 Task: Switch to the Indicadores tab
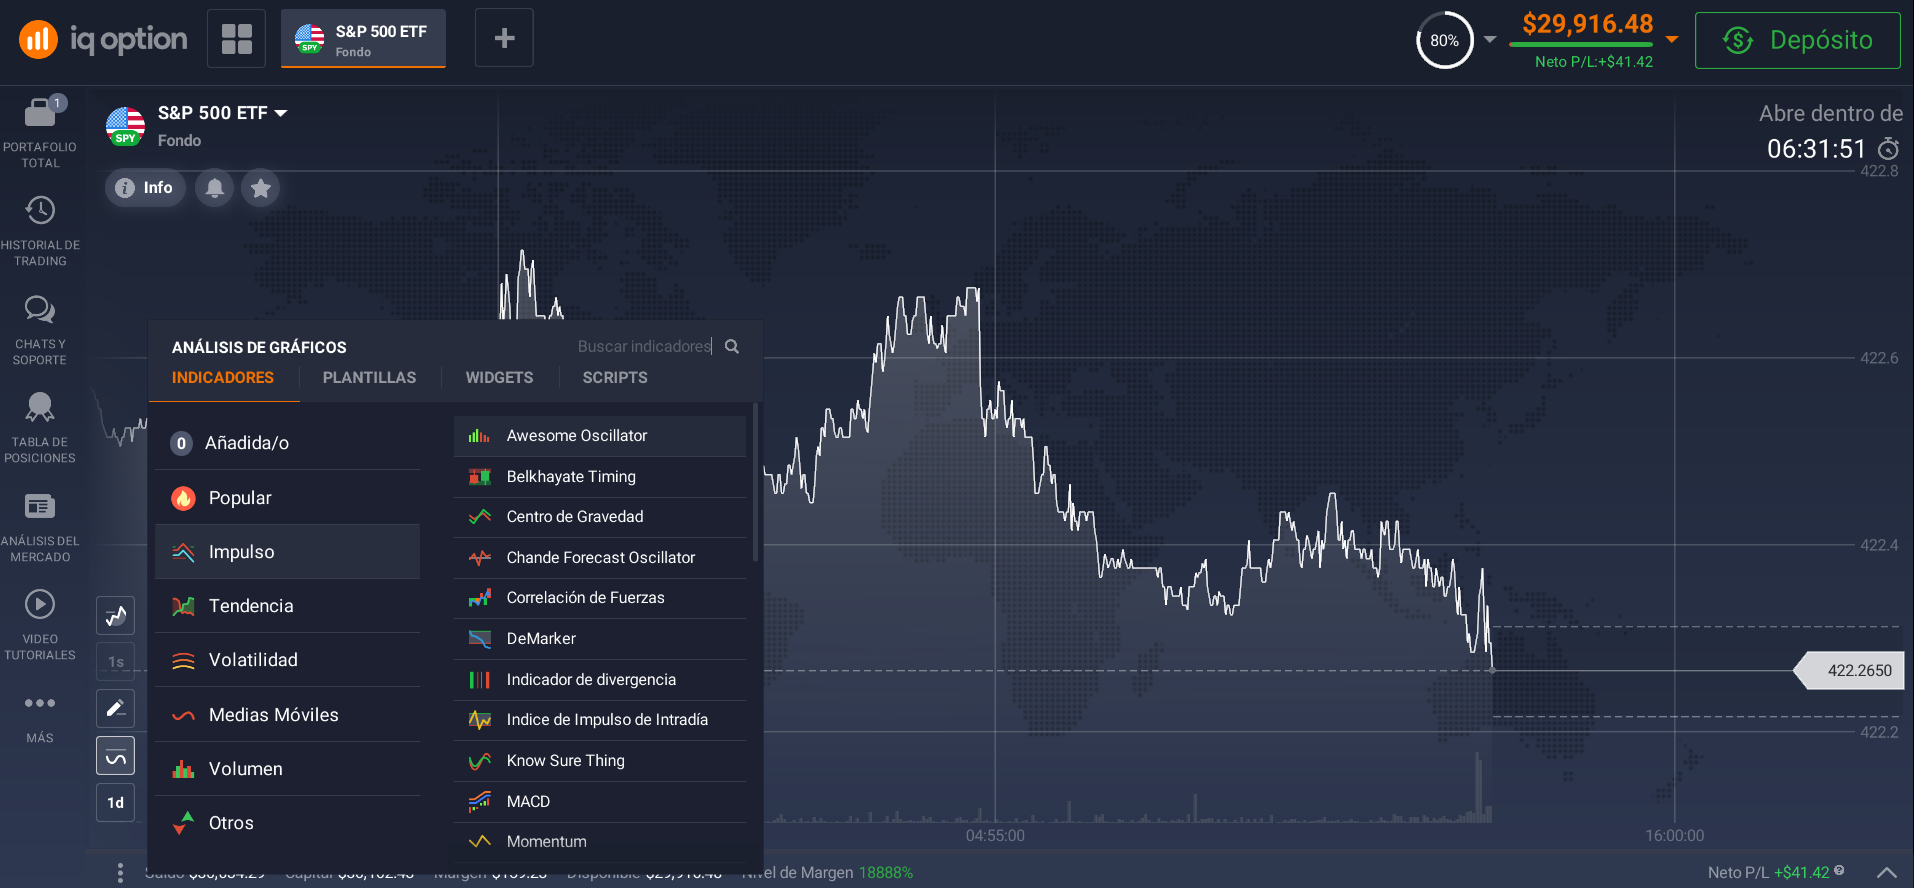[x=223, y=378]
